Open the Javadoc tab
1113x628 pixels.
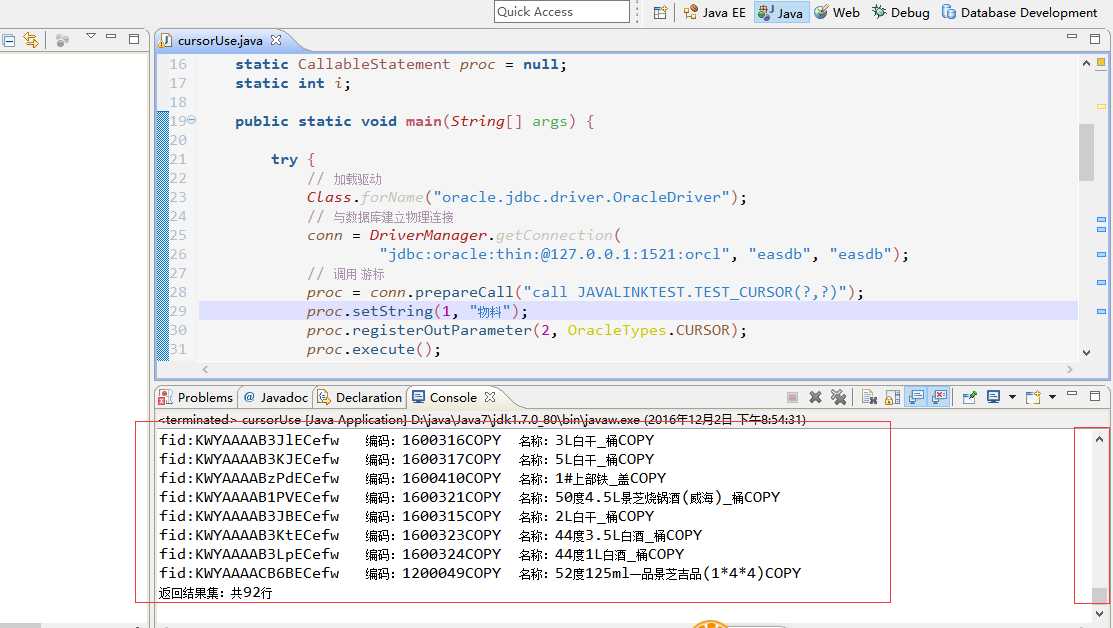pyautogui.click(x=276, y=397)
